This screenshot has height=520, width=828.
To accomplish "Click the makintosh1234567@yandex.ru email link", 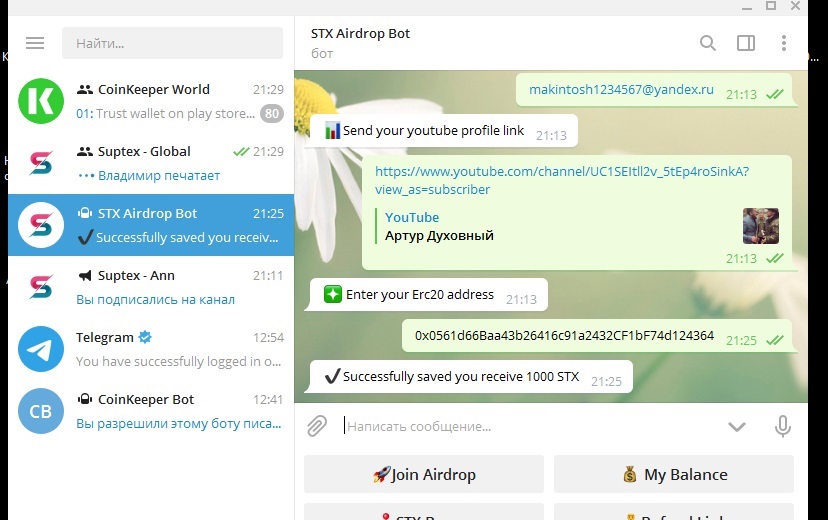I will coord(621,89).
